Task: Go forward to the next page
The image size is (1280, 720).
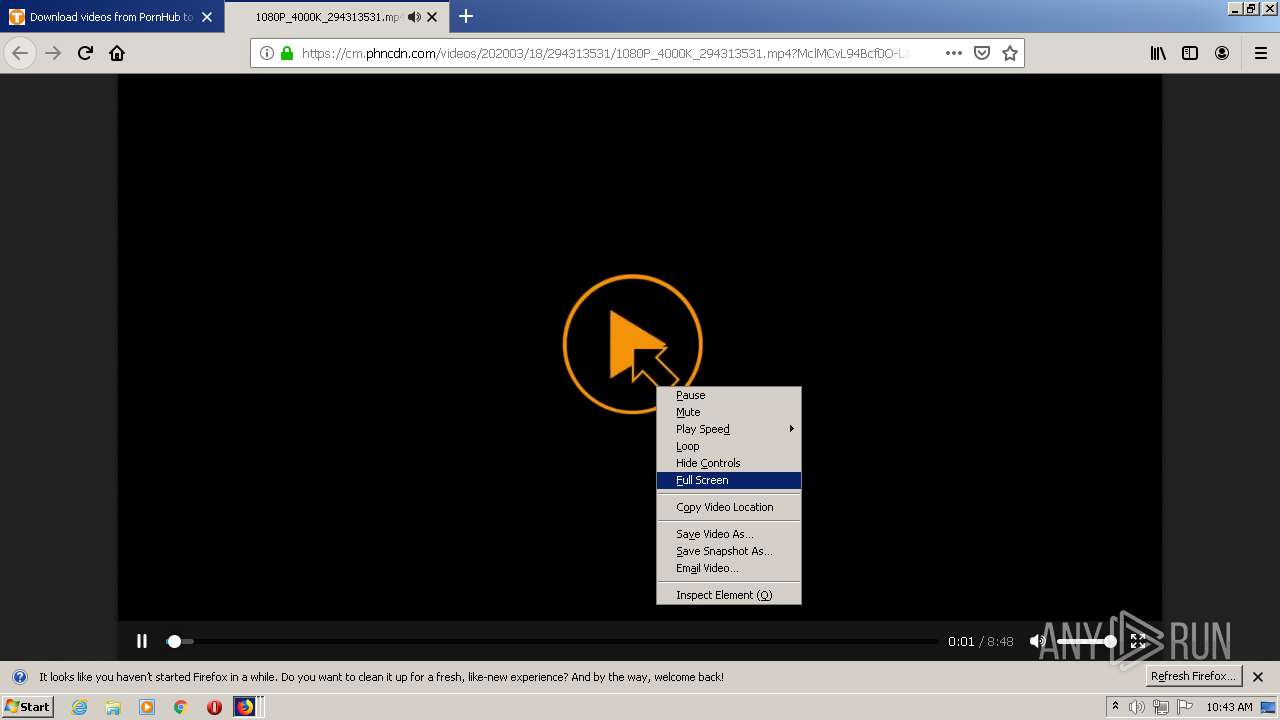Action: tap(53, 53)
